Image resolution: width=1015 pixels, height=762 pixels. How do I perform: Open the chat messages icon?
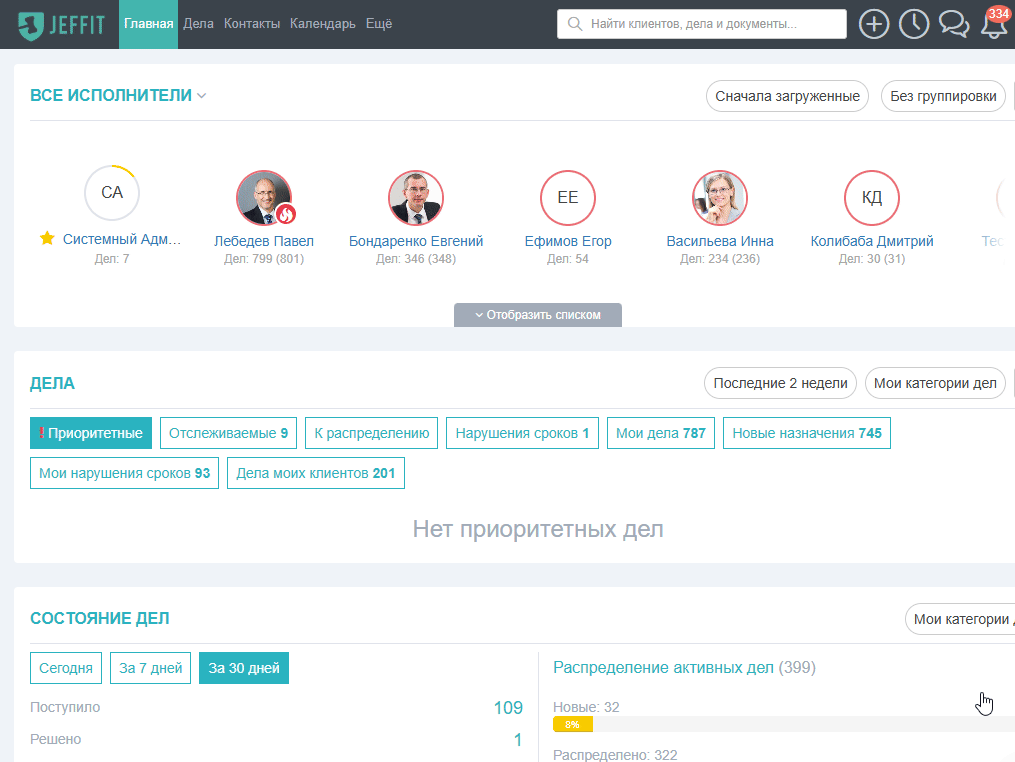954,24
